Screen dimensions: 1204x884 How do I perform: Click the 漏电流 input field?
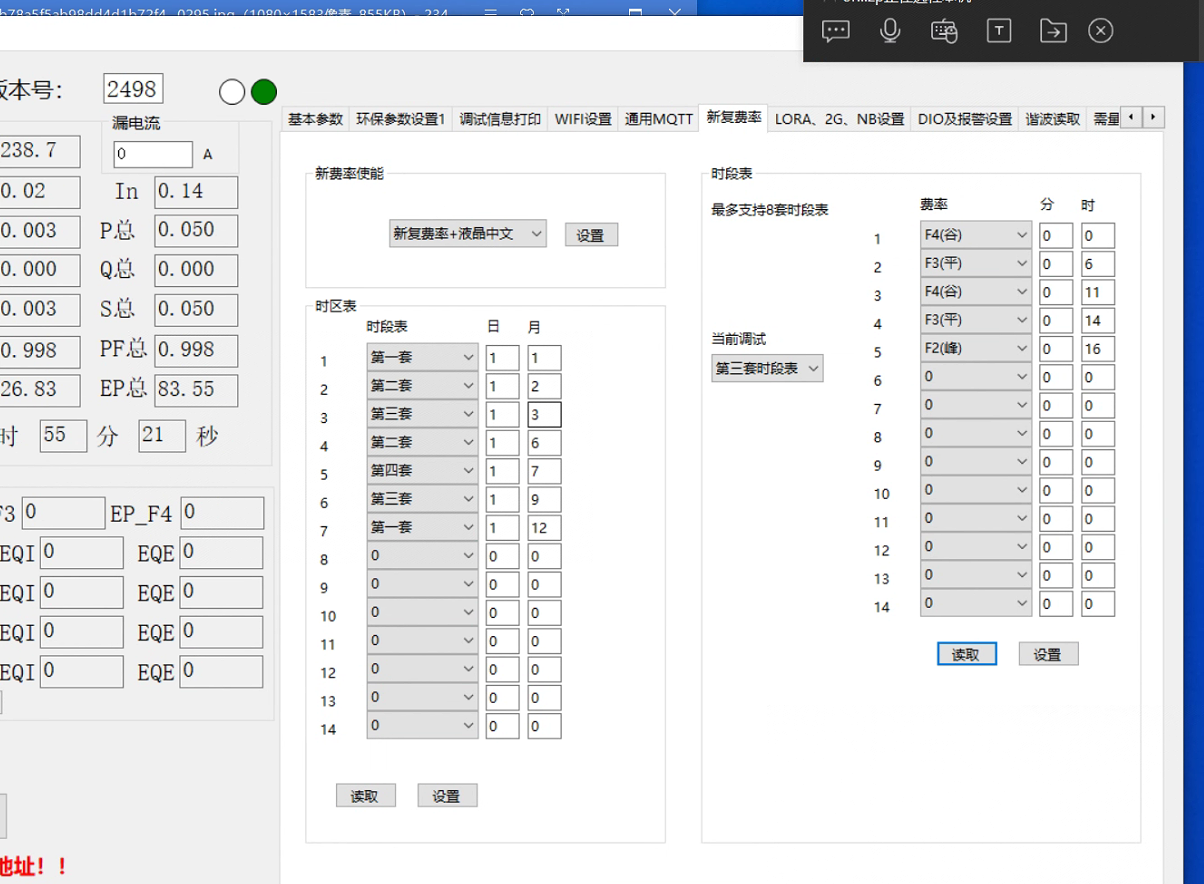click(153, 154)
